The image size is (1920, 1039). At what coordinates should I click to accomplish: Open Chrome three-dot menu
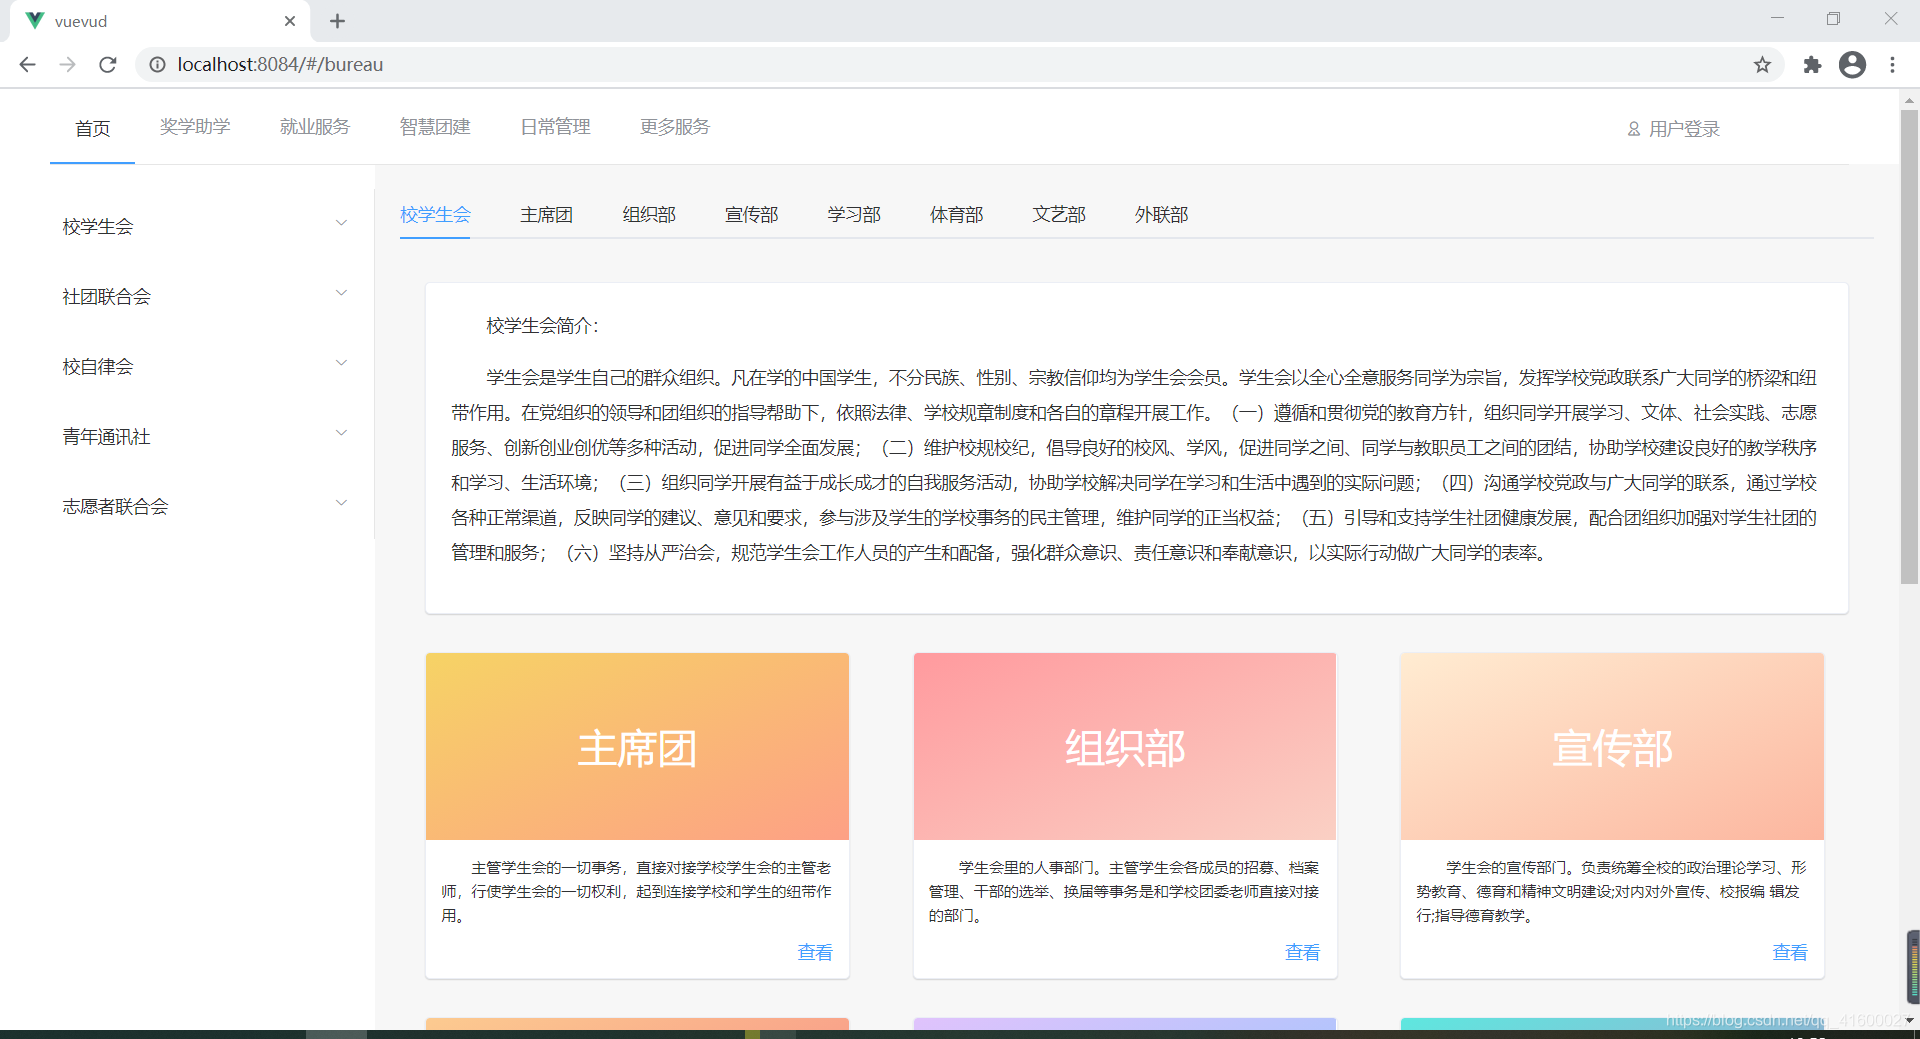1892,64
